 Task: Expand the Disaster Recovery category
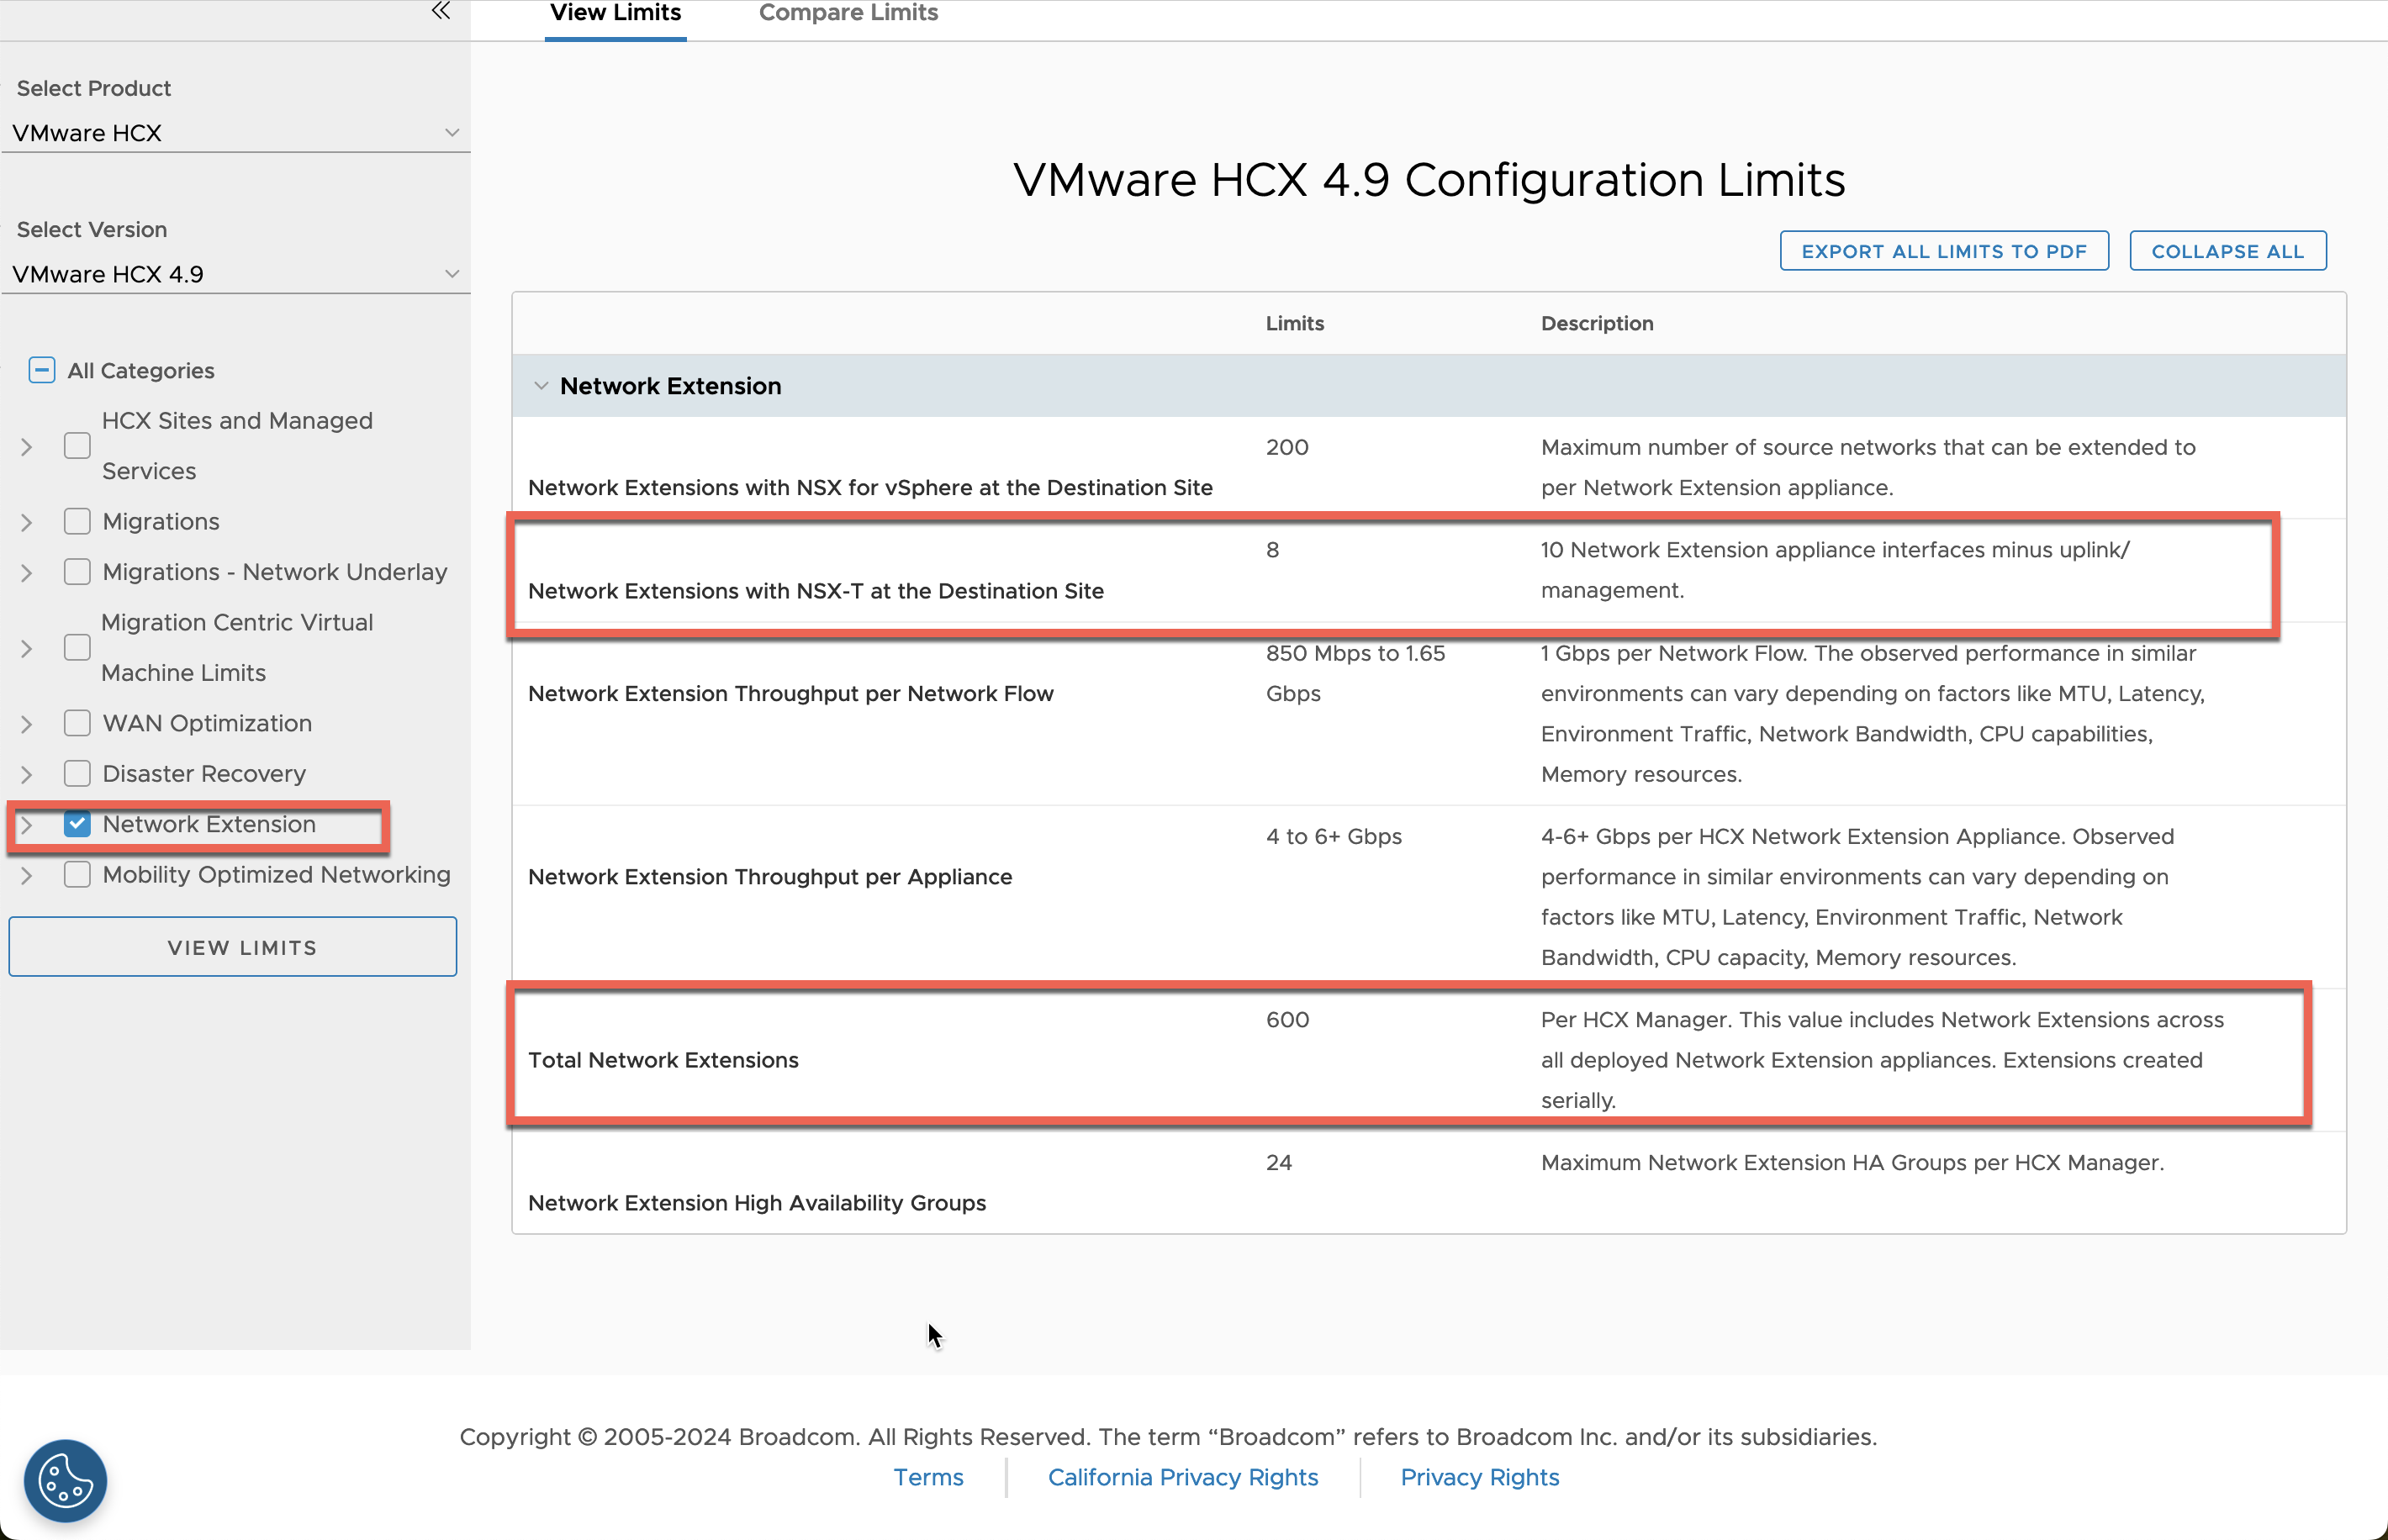[25, 773]
